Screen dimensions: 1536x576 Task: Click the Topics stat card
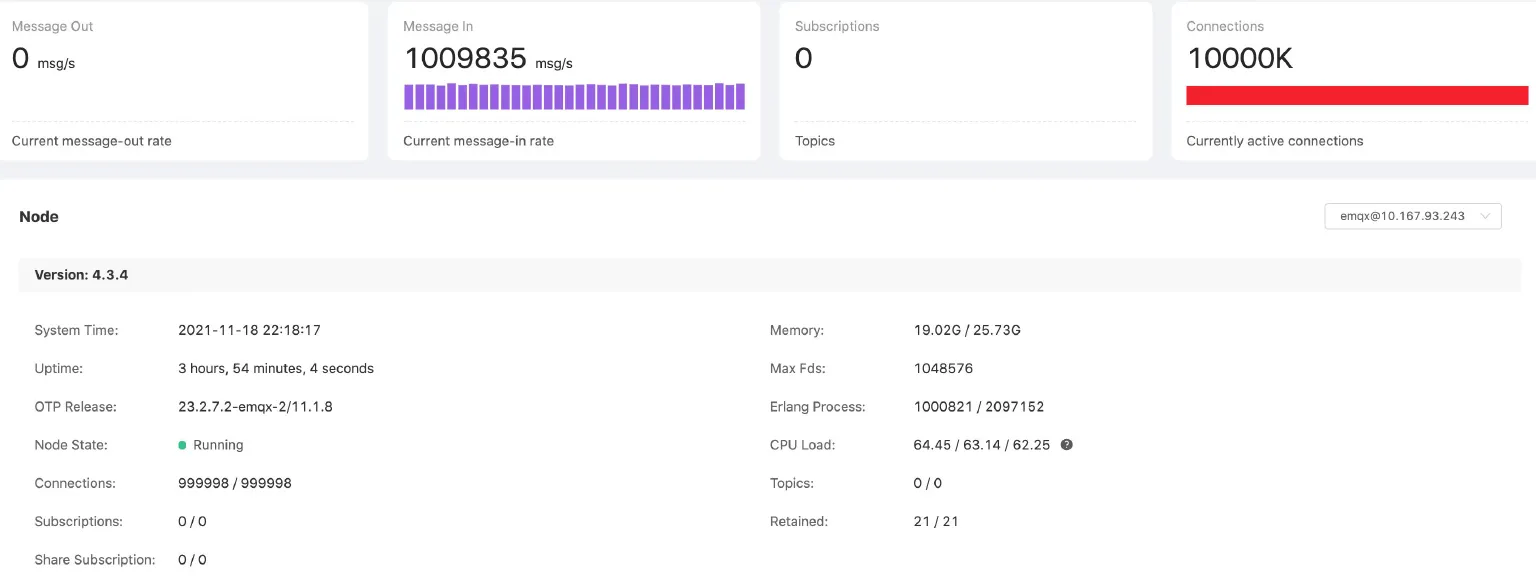[814, 141]
